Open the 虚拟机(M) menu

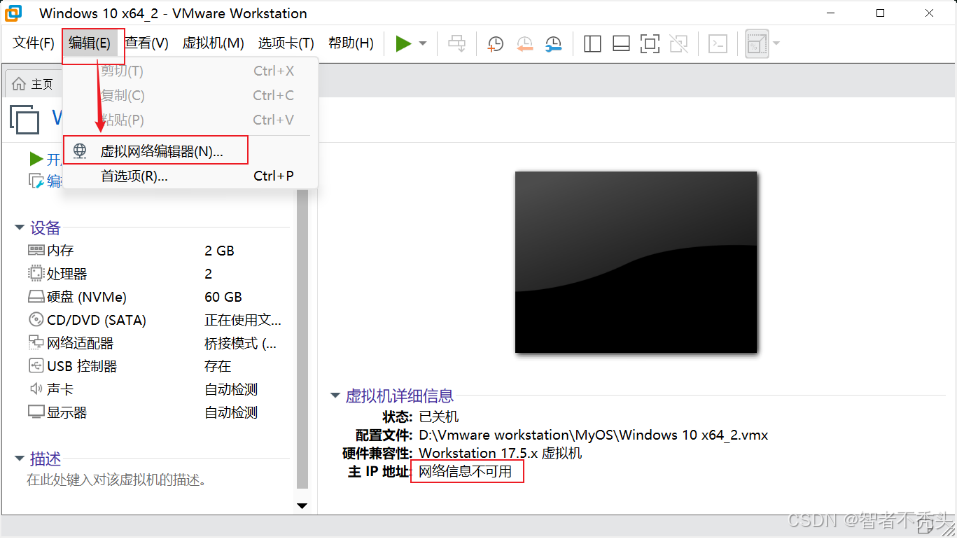click(213, 43)
